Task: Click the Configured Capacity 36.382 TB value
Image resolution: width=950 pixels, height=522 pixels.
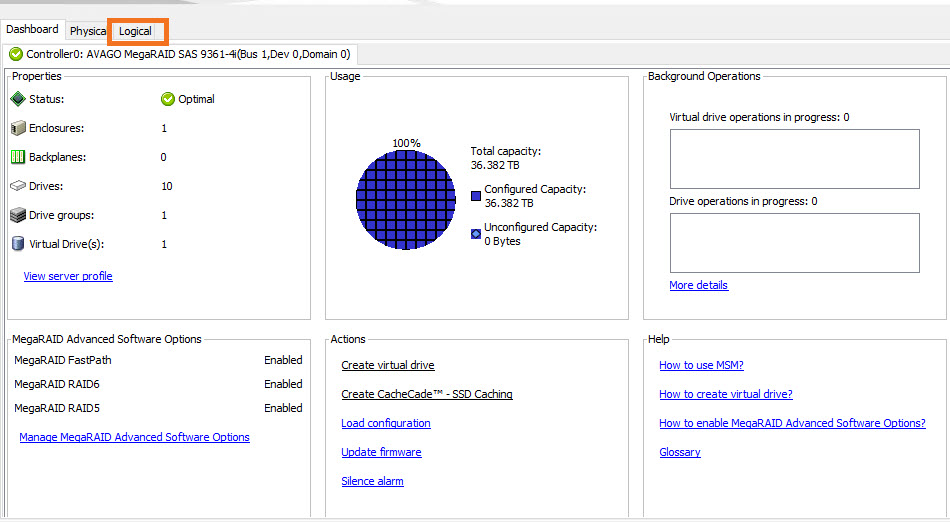Action: click(509, 203)
